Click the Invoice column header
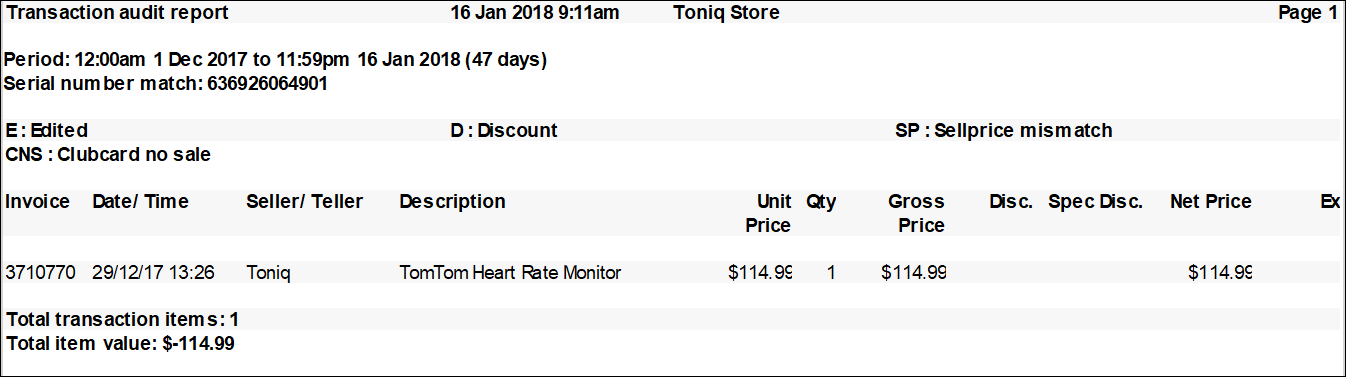 click(38, 202)
